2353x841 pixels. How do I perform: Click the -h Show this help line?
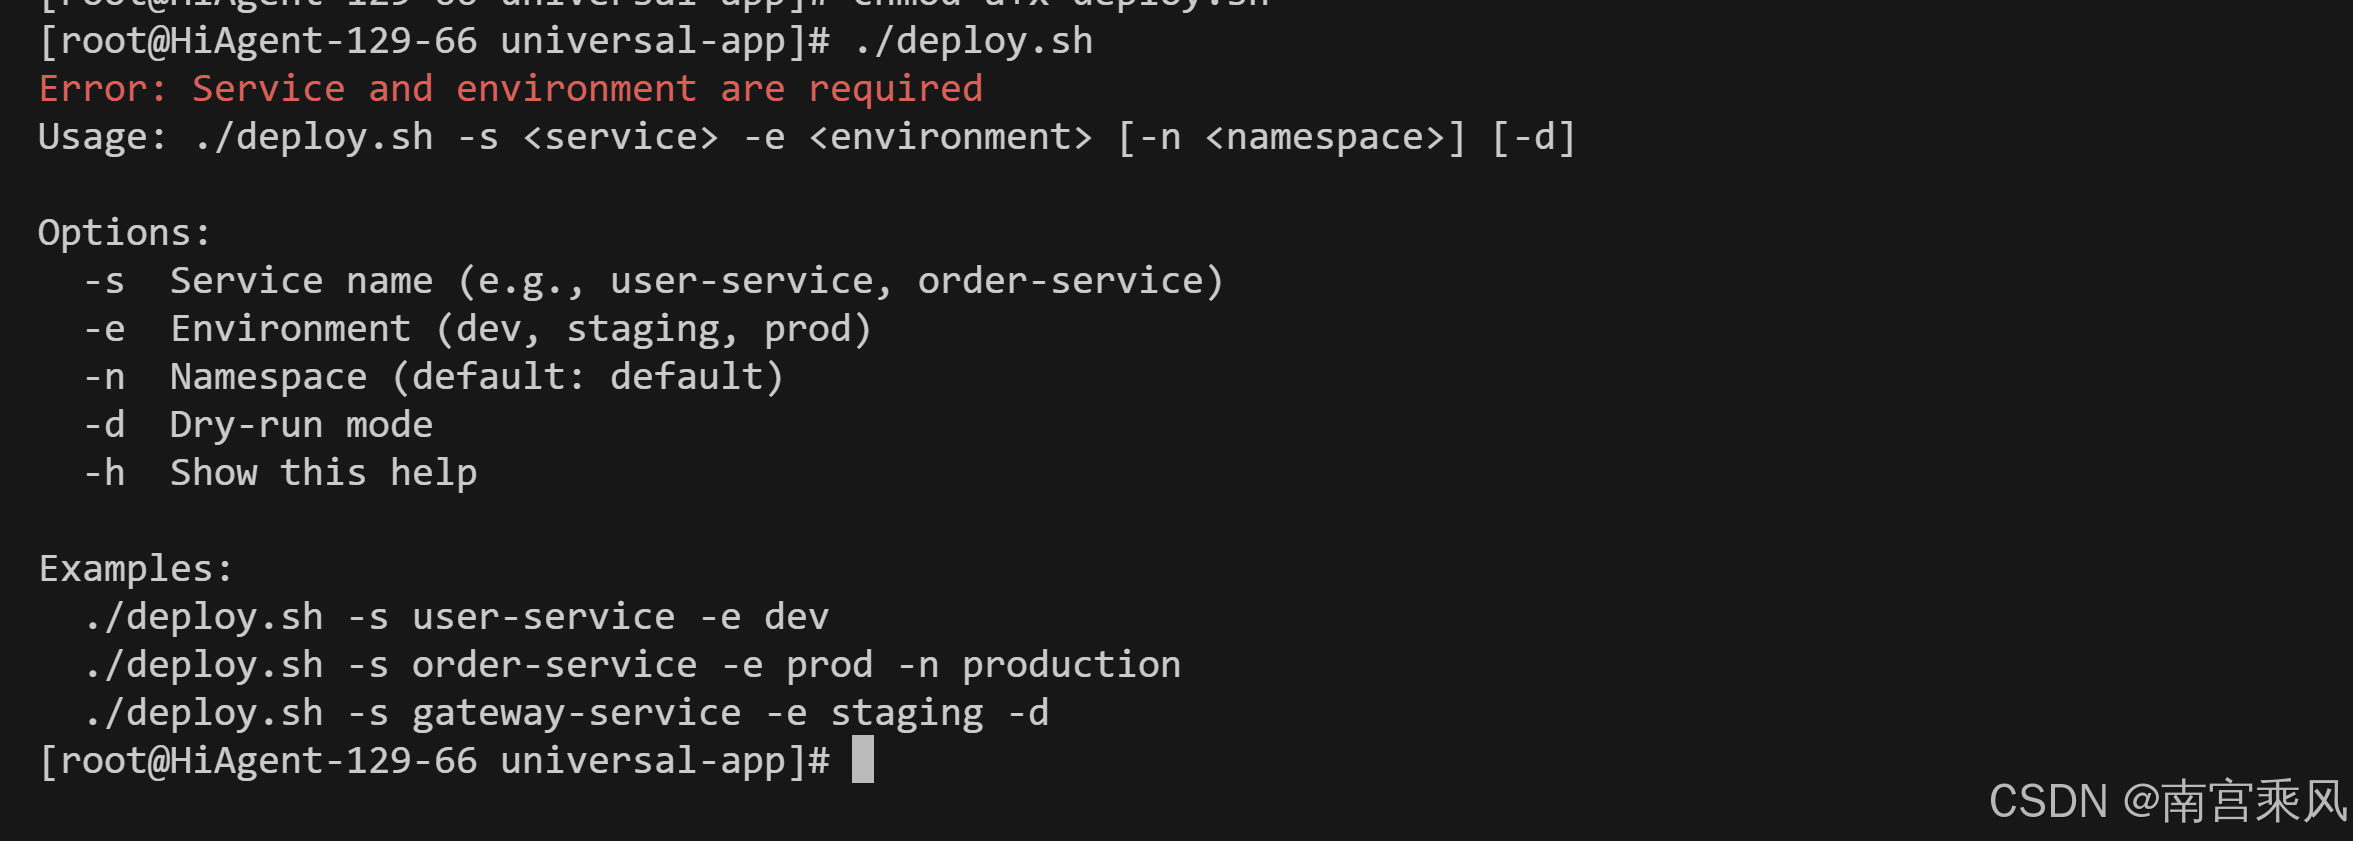tap(280, 473)
